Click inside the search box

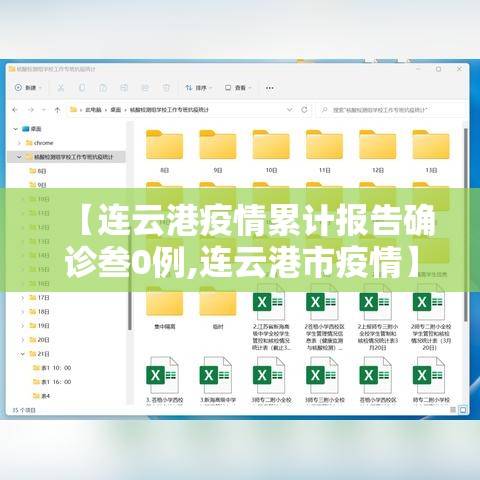(391, 110)
